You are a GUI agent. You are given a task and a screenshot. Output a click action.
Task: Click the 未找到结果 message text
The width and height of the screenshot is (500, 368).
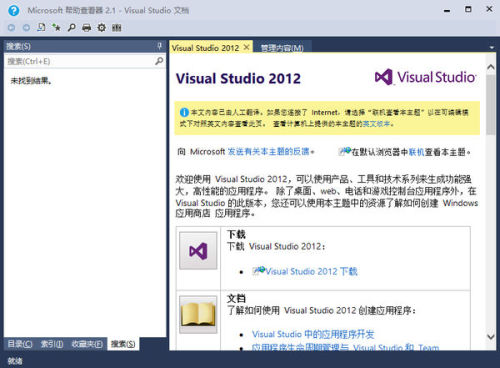click(31, 81)
